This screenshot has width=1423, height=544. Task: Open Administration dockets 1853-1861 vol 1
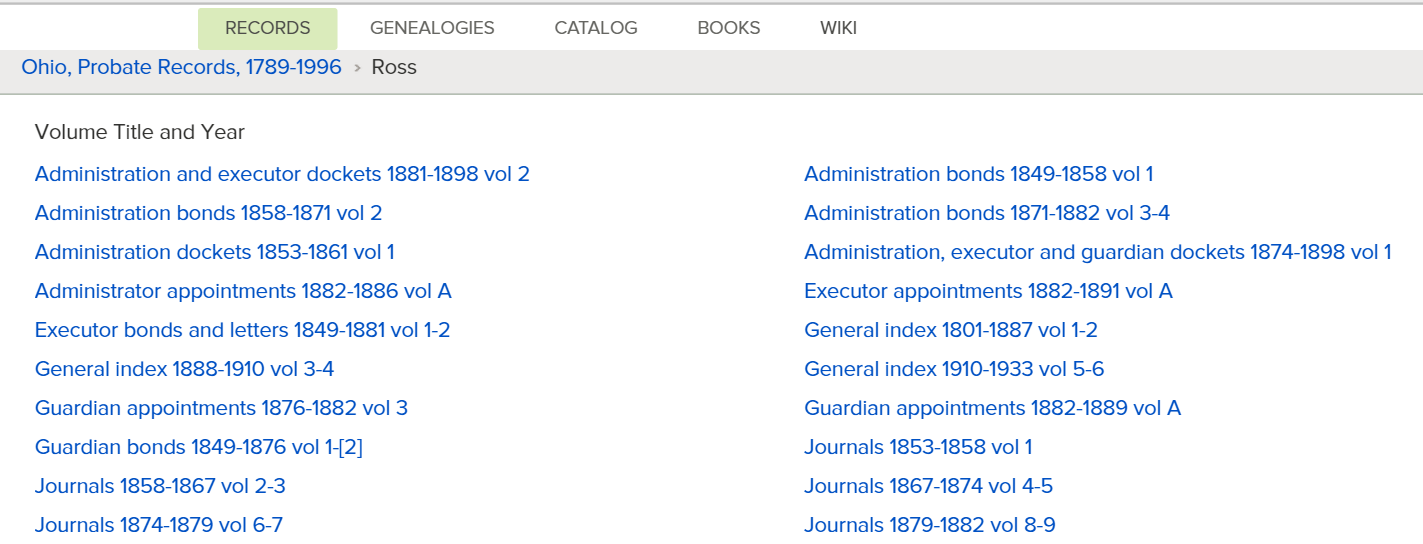point(214,252)
